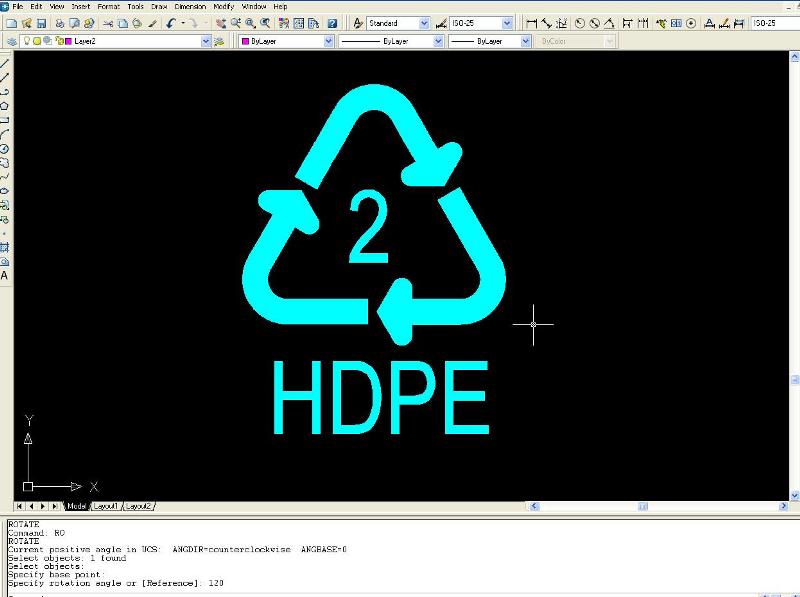Select the Rectangle tool in the Draw toolbar
The image size is (800, 597).
click(5, 120)
